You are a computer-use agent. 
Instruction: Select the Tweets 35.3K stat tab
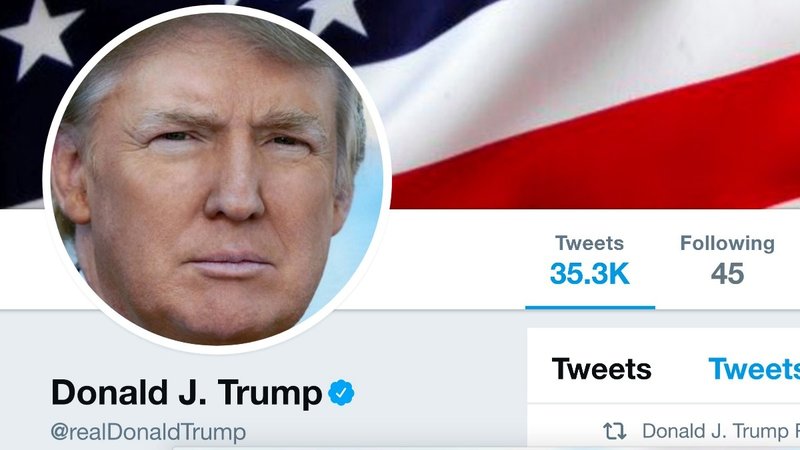point(590,260)
